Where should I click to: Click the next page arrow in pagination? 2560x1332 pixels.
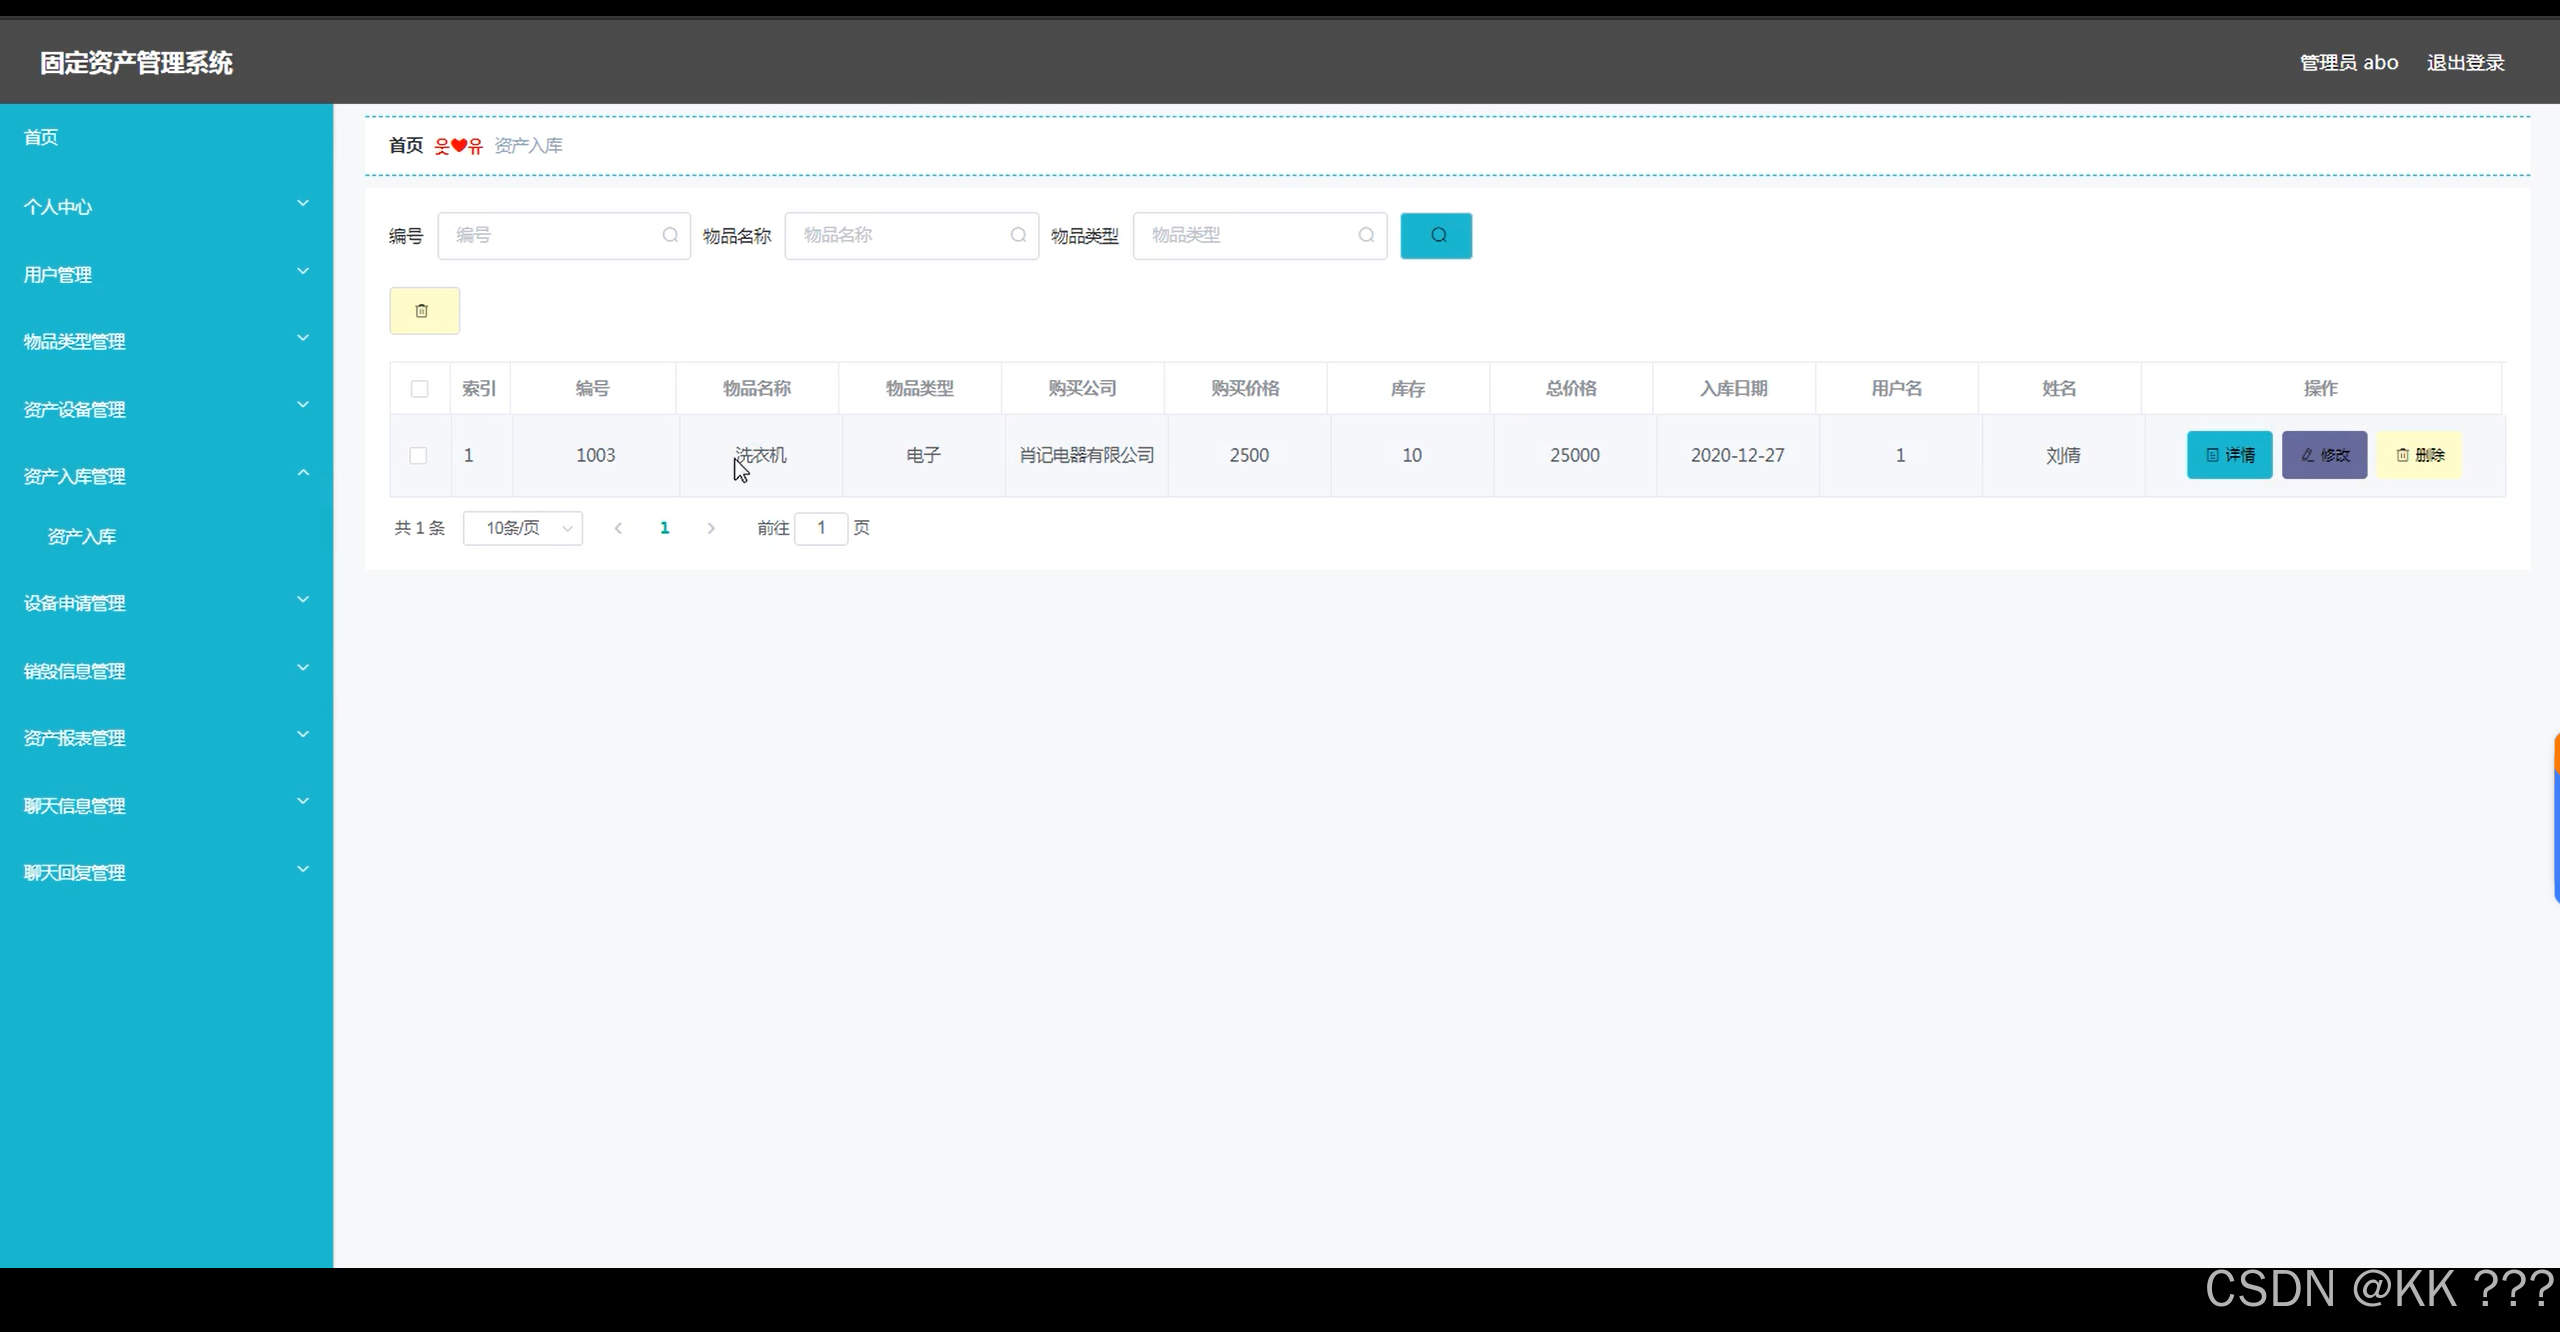[x=711, y=528]
